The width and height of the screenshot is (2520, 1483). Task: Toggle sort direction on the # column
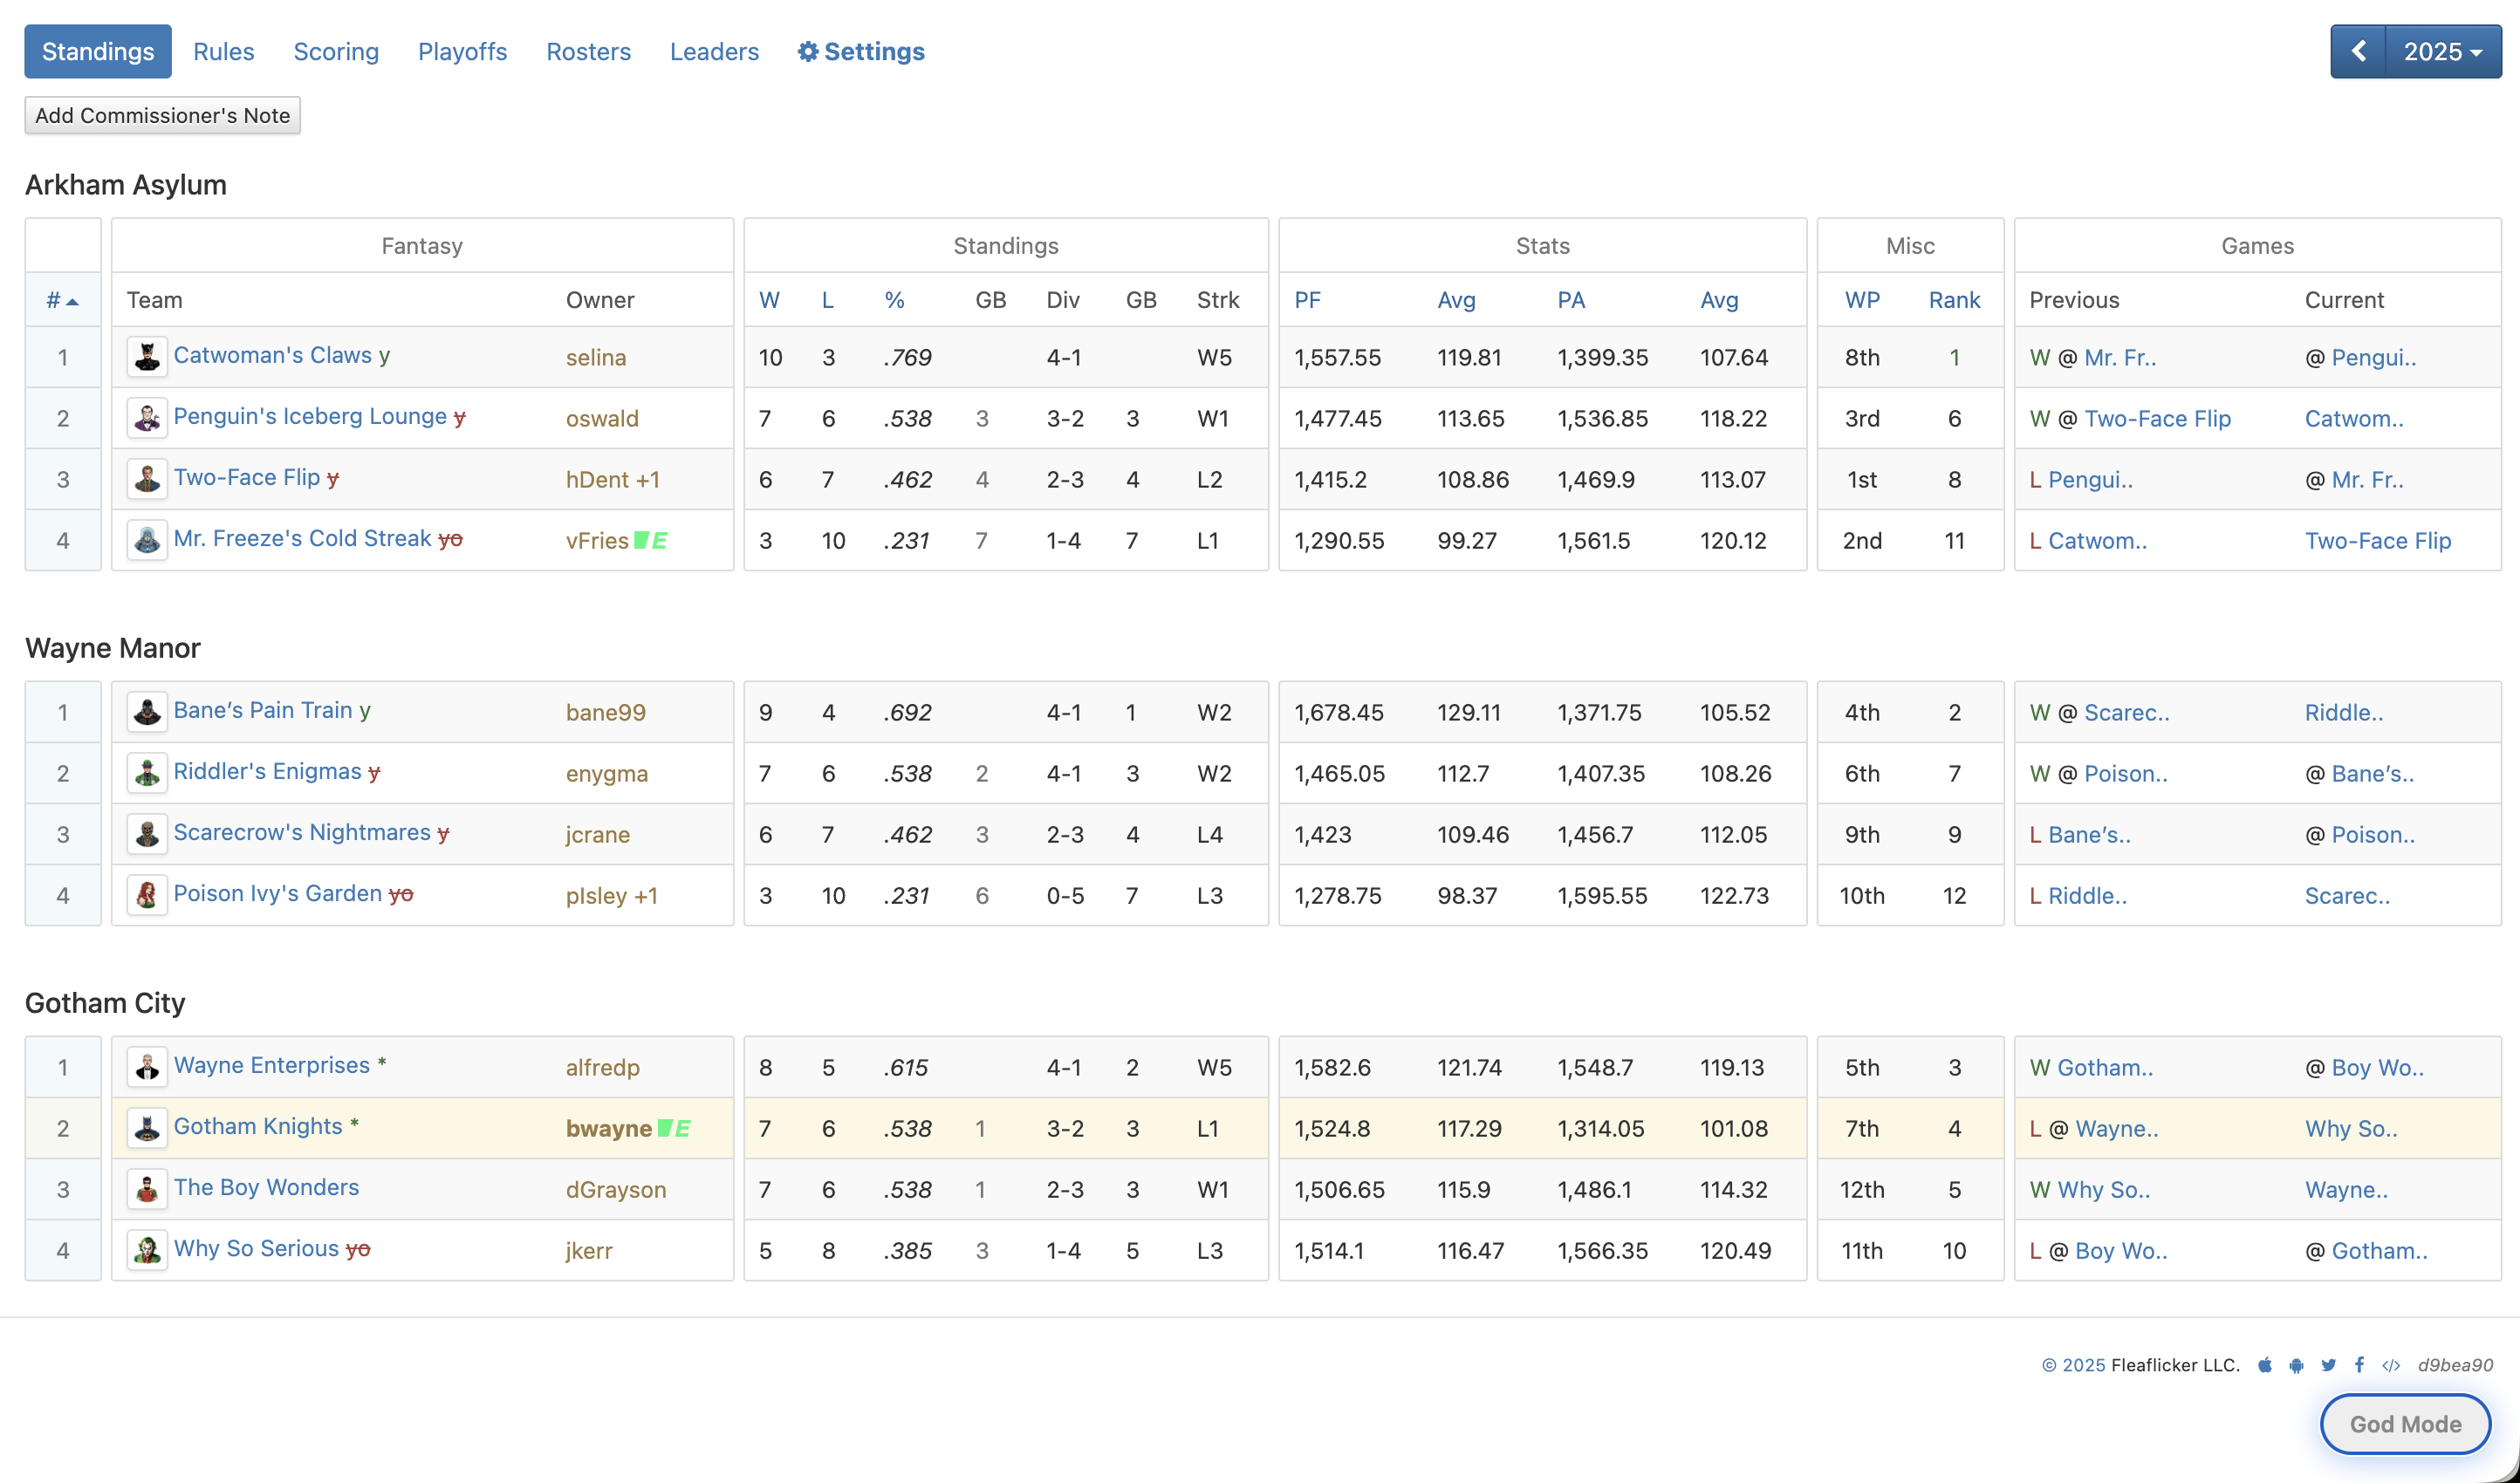click(x=62, y=299)
